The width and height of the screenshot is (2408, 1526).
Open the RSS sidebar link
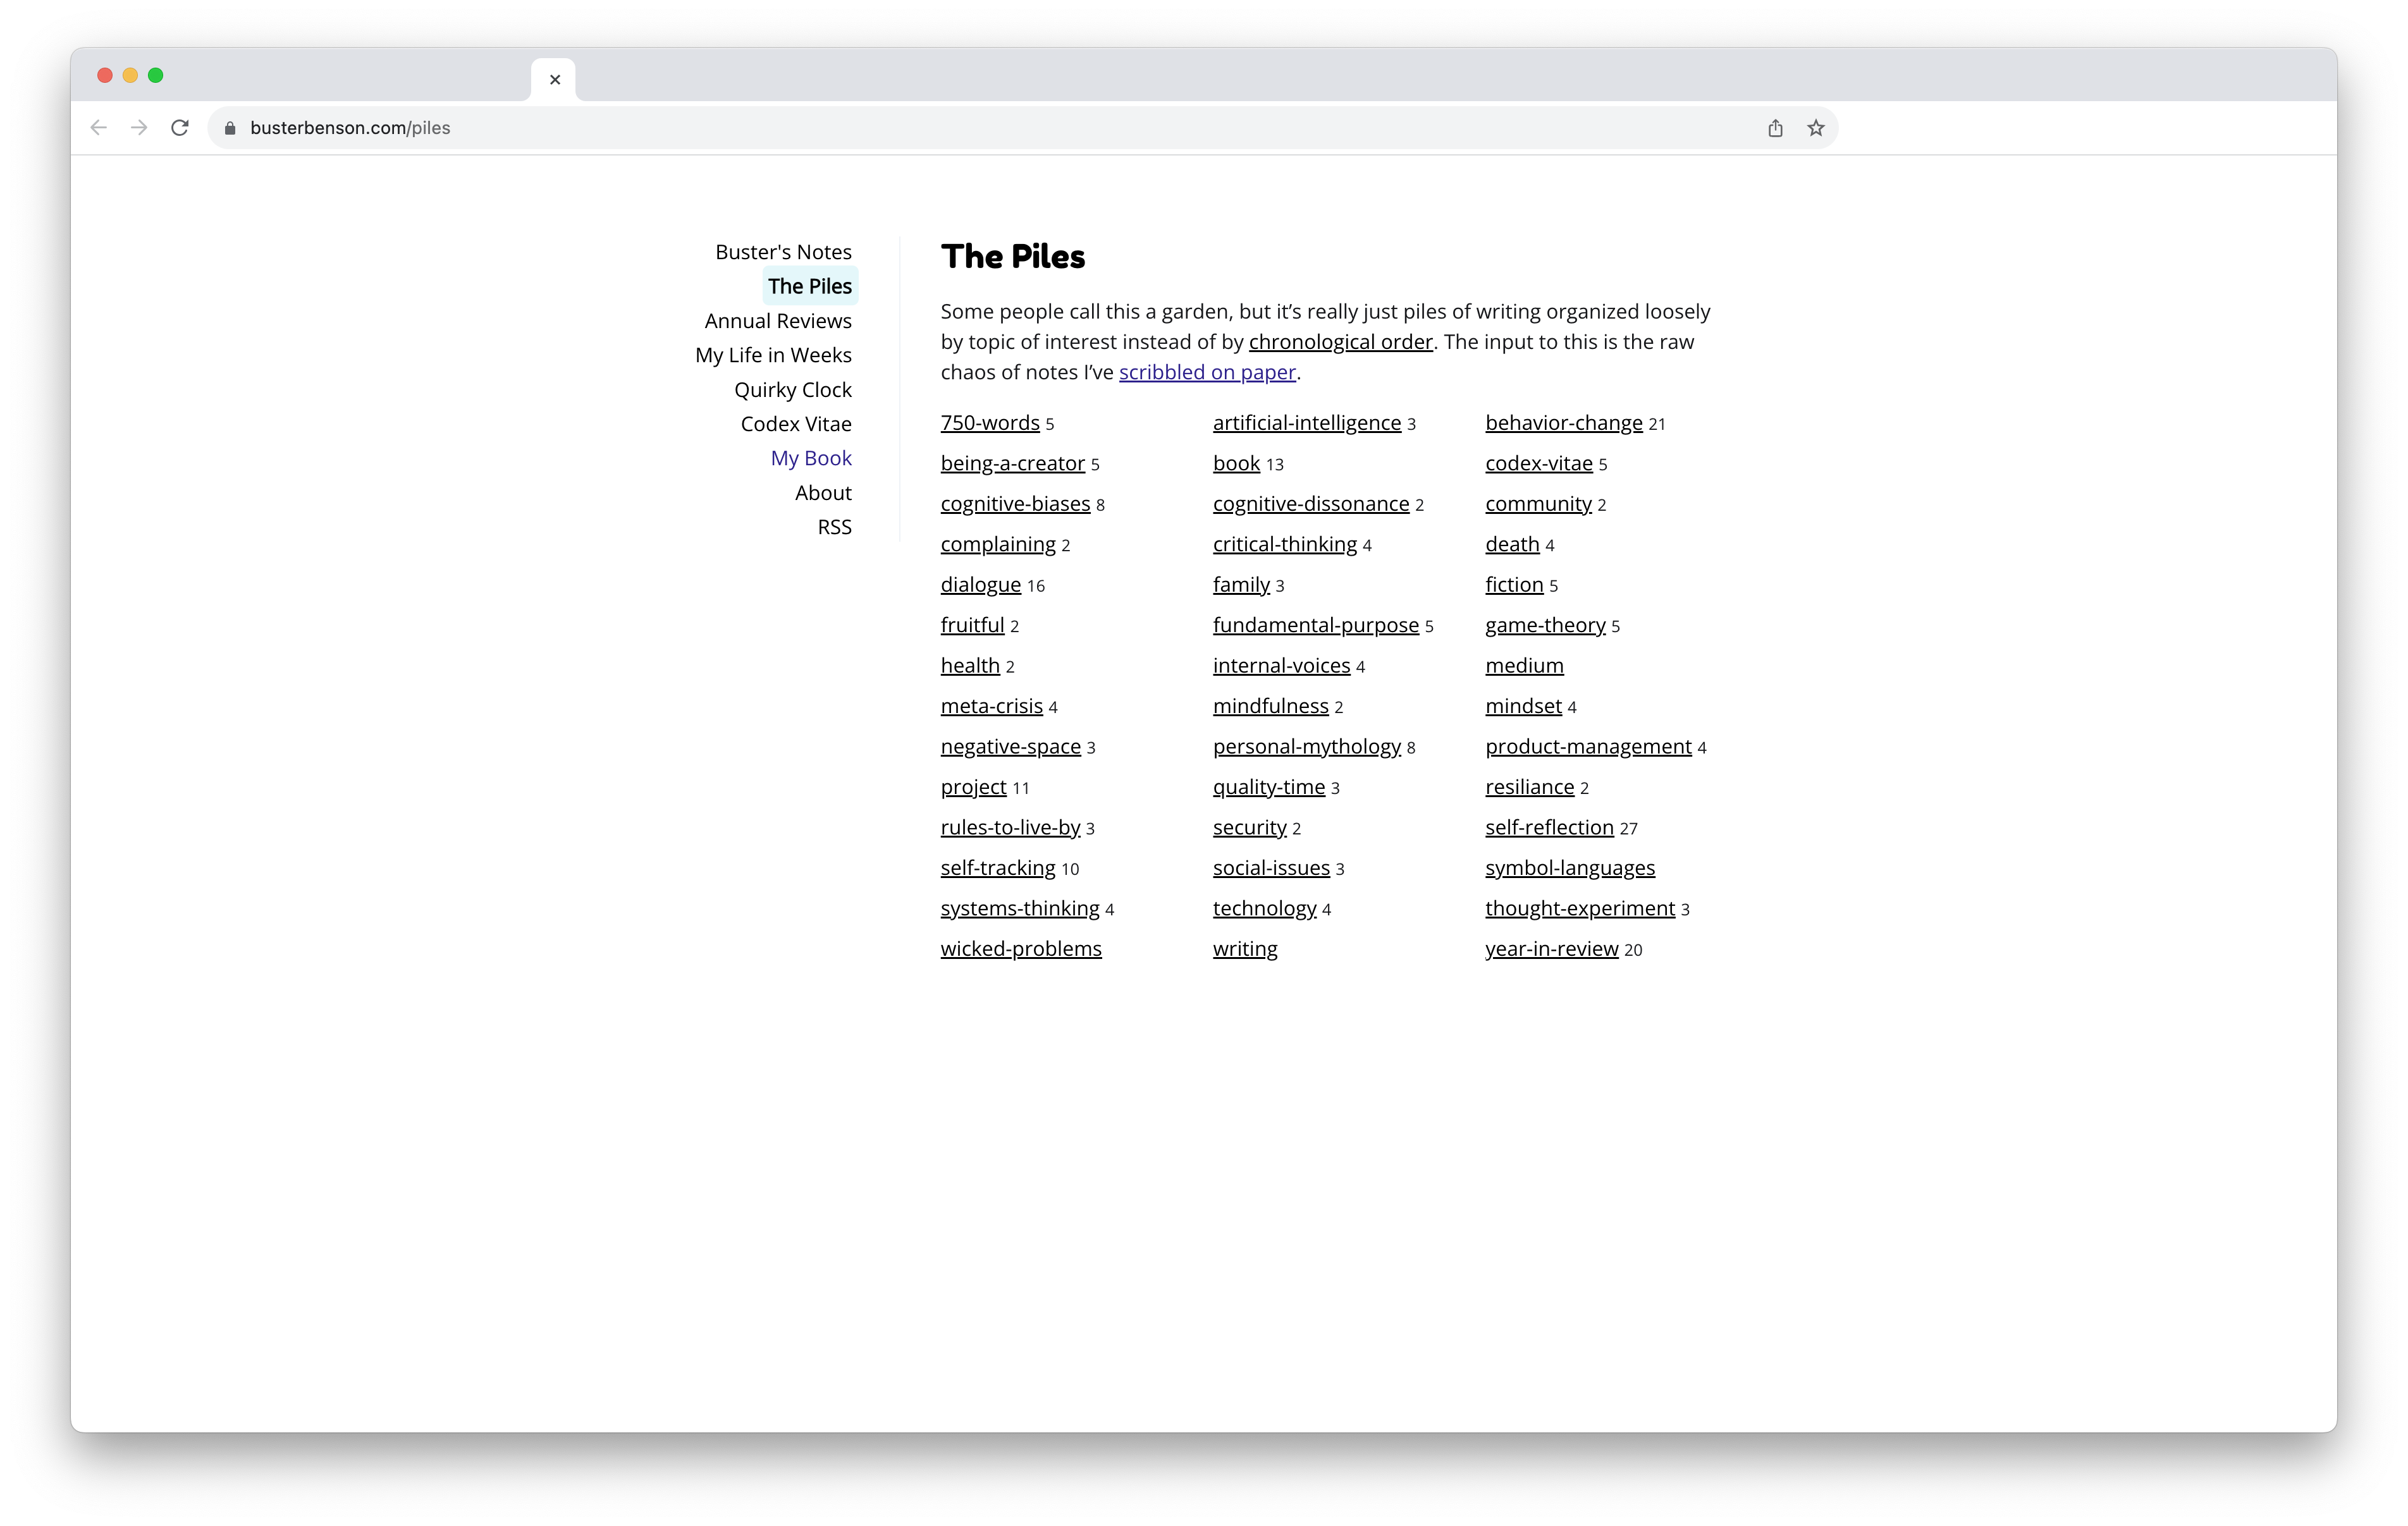834,527
